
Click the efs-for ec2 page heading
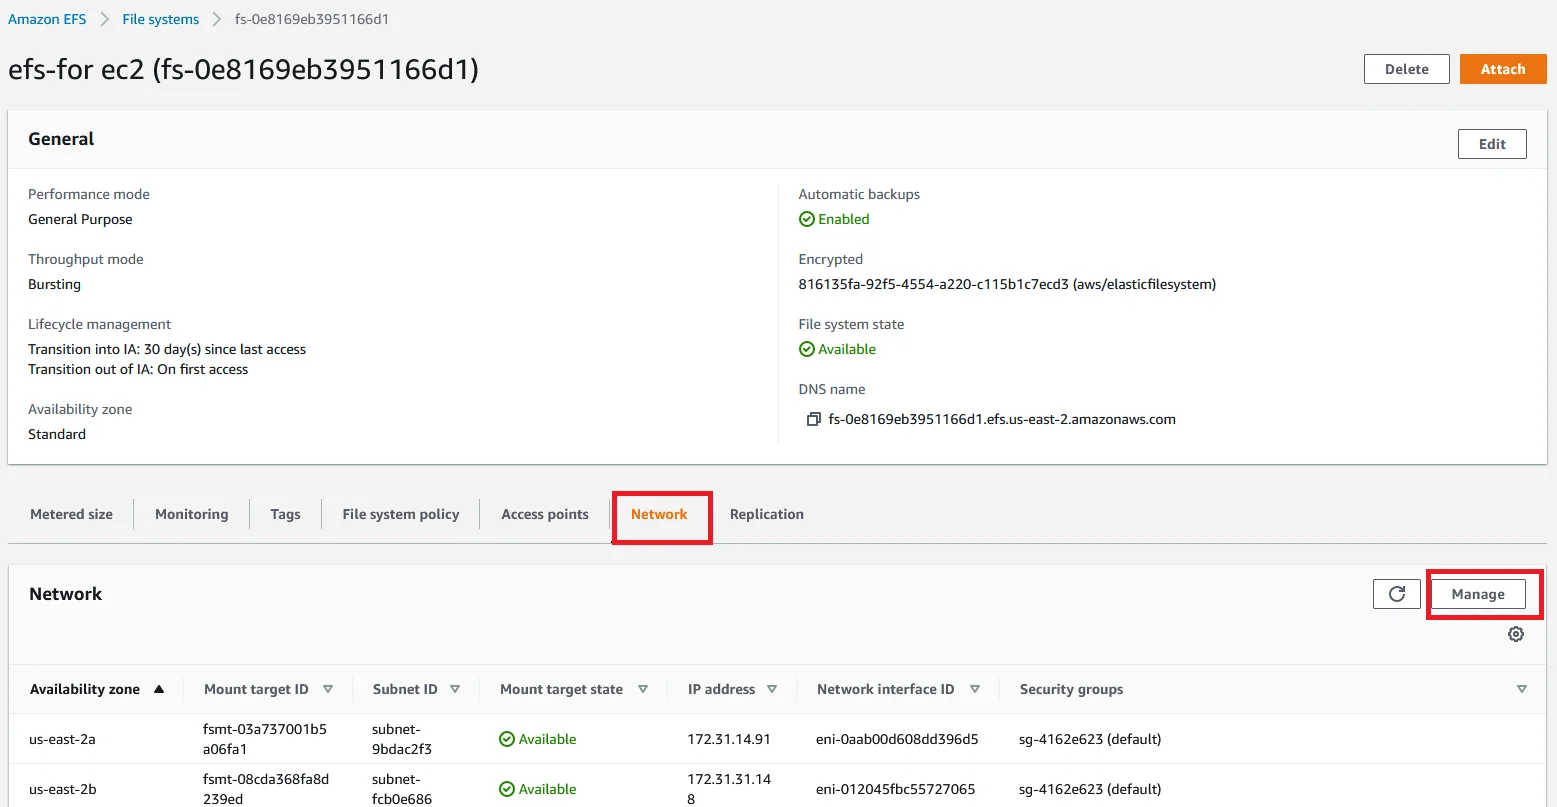[x=243, y=69]
